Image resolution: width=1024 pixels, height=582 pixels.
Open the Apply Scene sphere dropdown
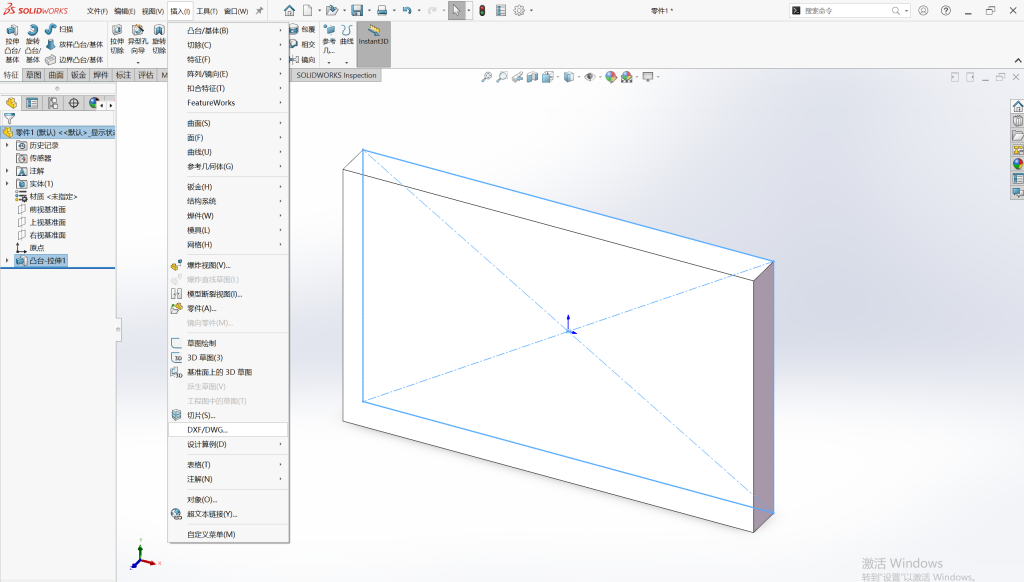(627, 77)
